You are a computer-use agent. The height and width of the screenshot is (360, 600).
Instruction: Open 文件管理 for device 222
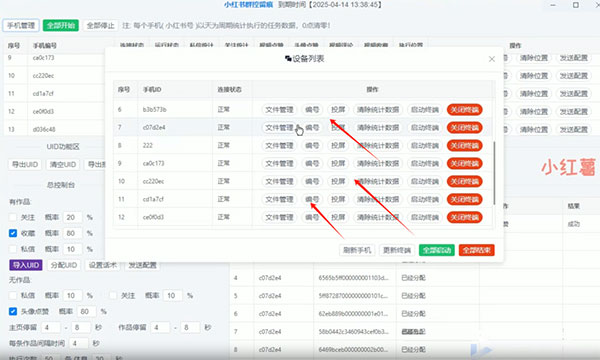pyautogui.click(x=279, y=146)
